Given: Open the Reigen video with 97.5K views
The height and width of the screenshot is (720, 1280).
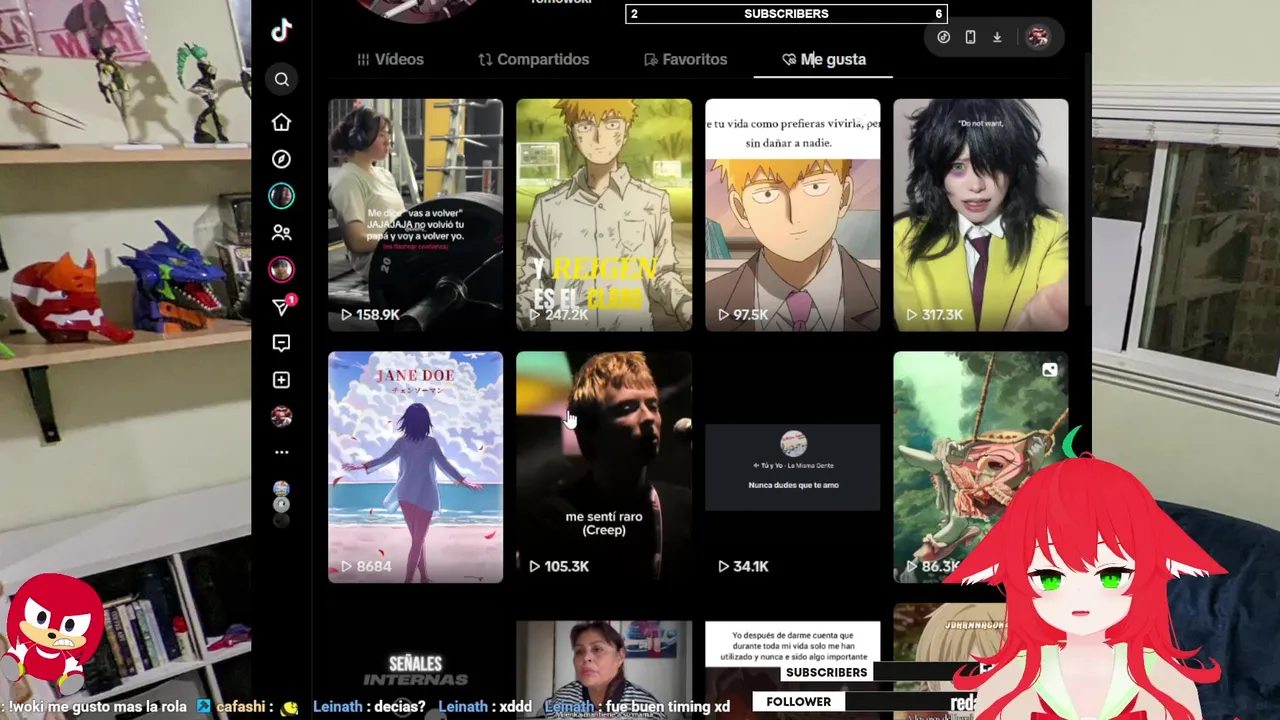Looking at the screenshot, I should coord(792,214).
